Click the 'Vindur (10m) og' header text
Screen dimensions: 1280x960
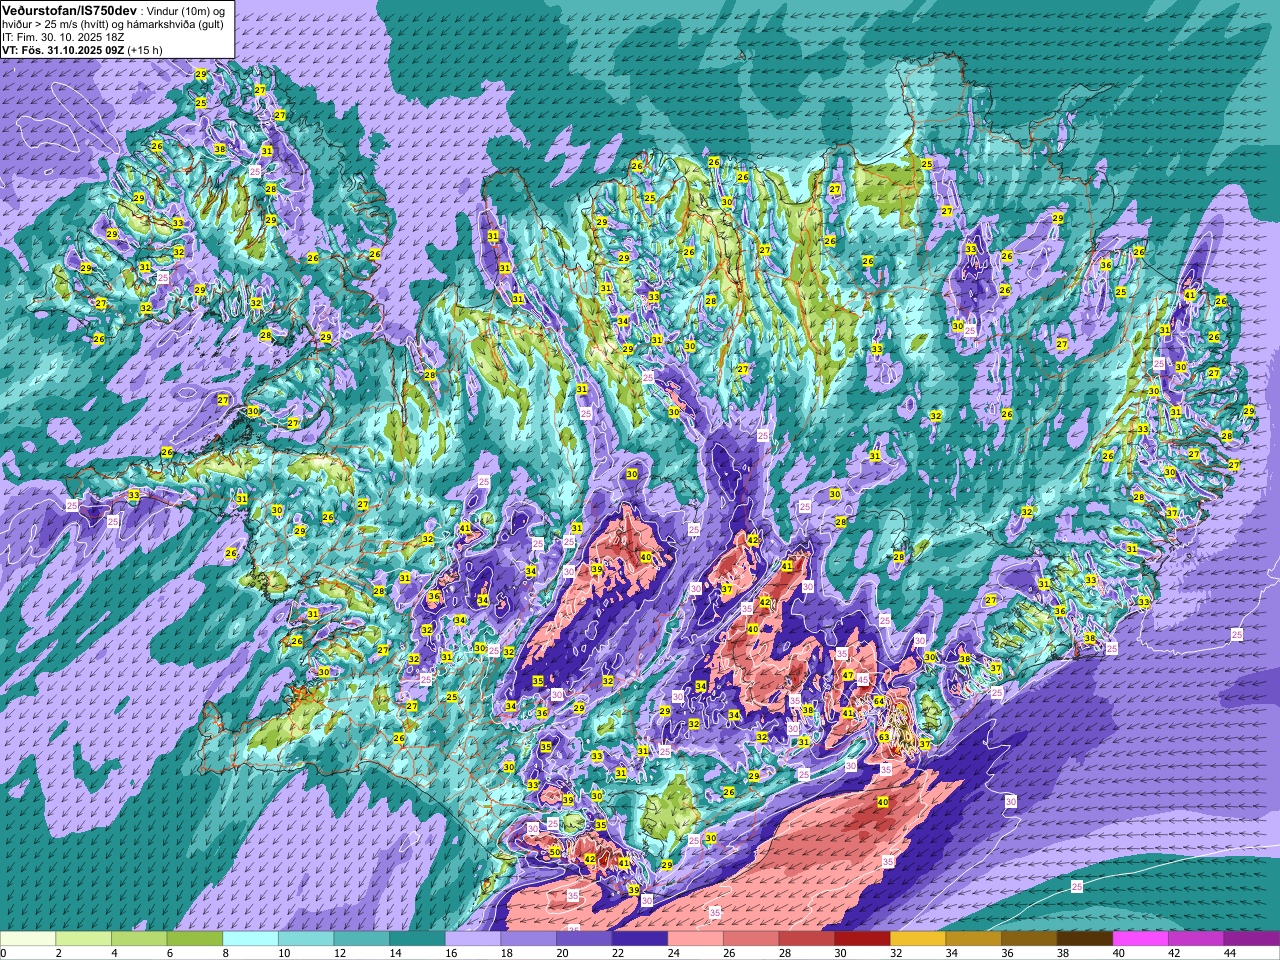186,10
